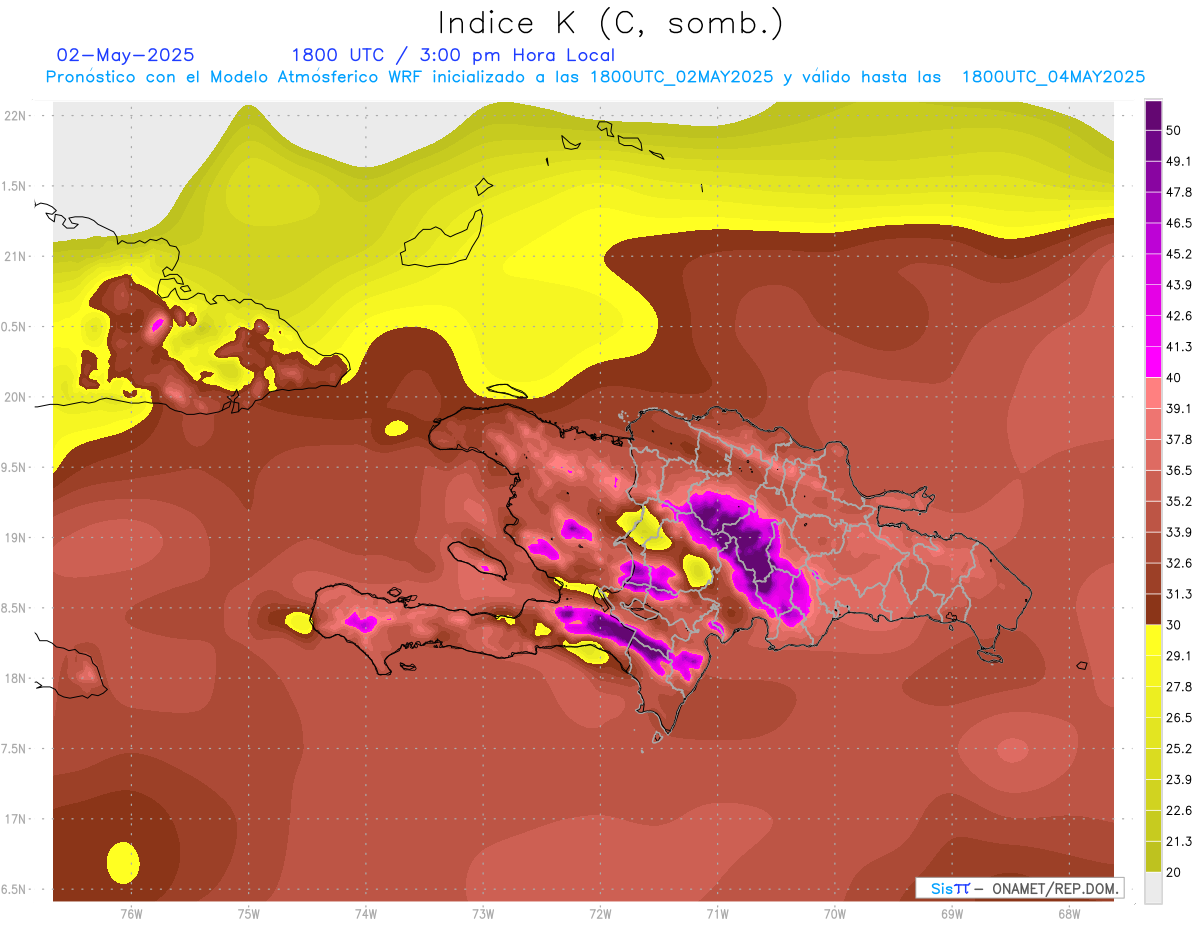Click the '46.5' legend value
The image size is (1200, 927).
tap(1179, 223)
